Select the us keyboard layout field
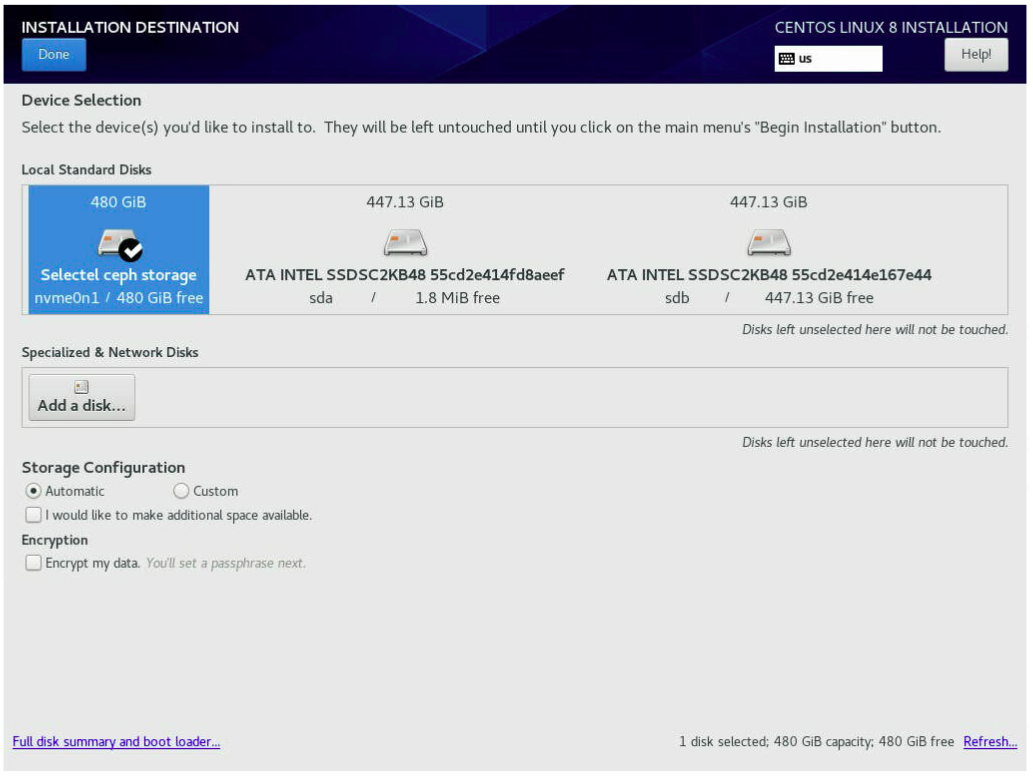 point(828,59)
